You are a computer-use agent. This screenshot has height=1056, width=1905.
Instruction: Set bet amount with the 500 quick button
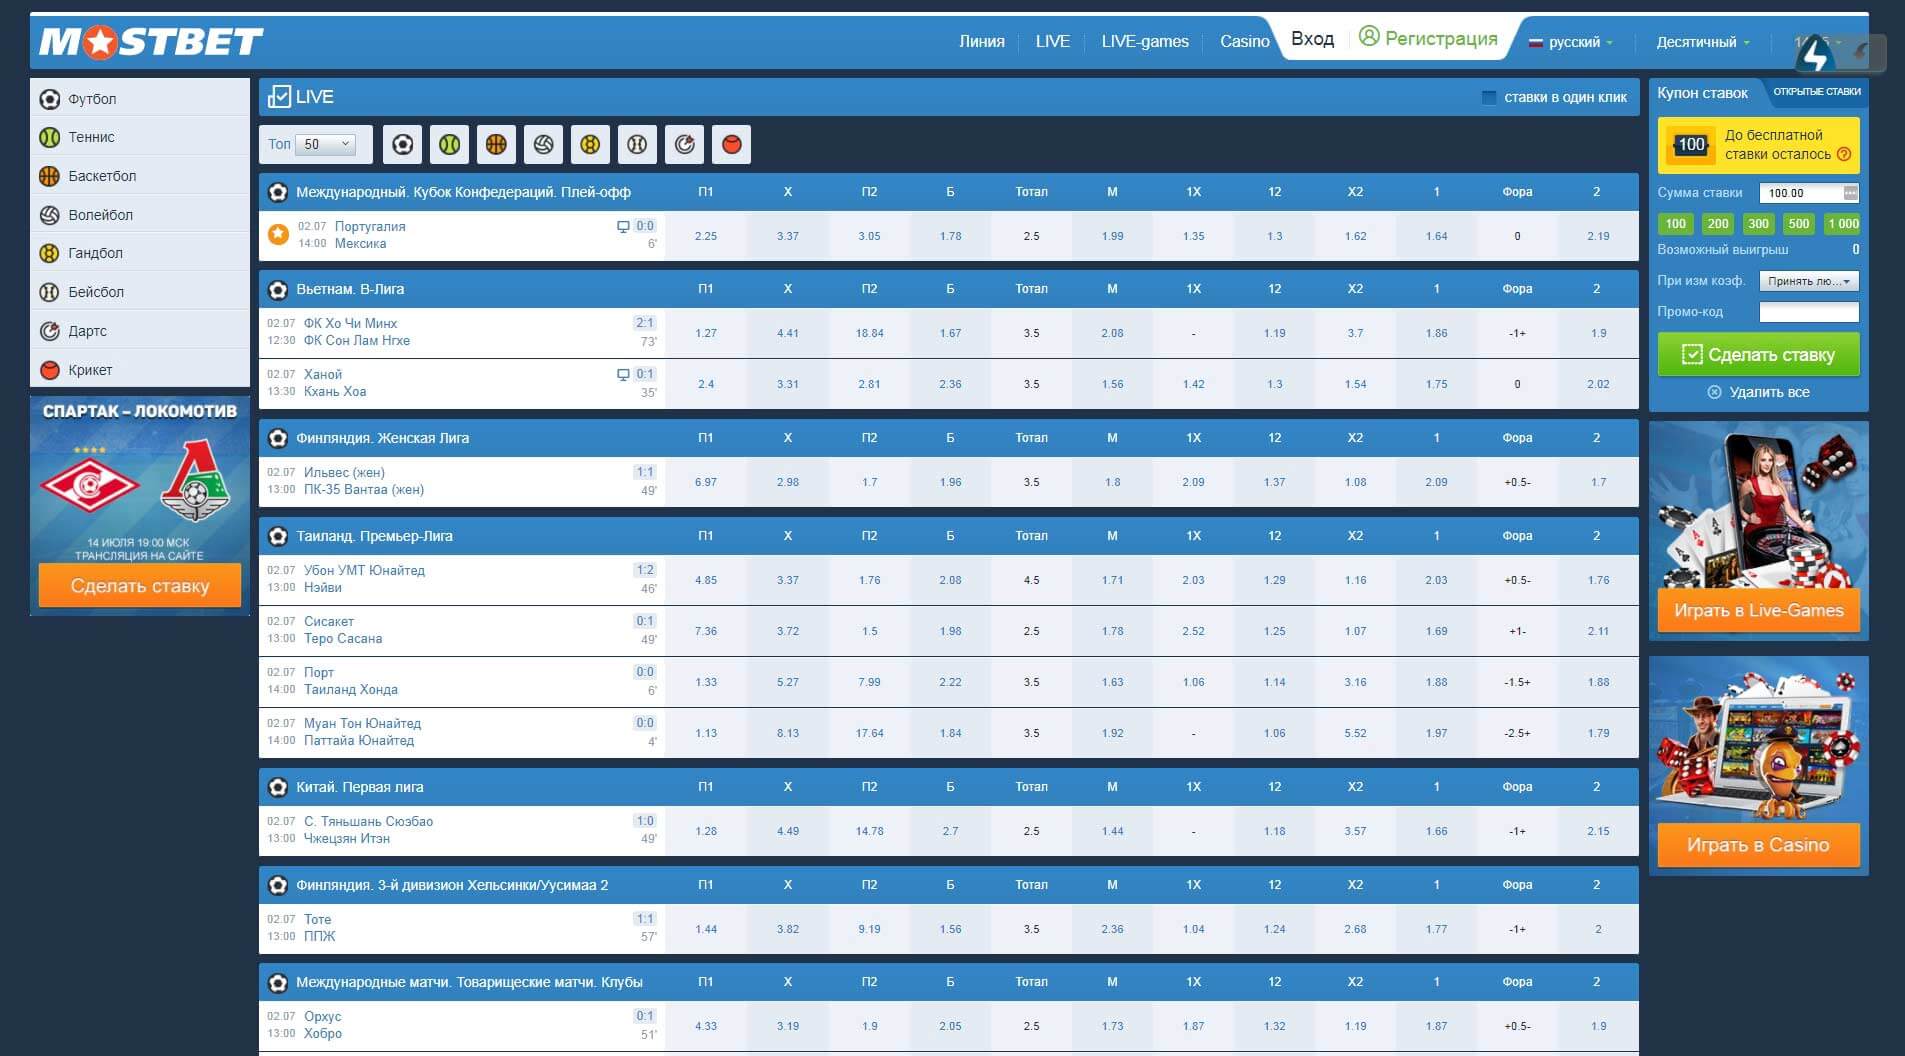(1798, 224)
